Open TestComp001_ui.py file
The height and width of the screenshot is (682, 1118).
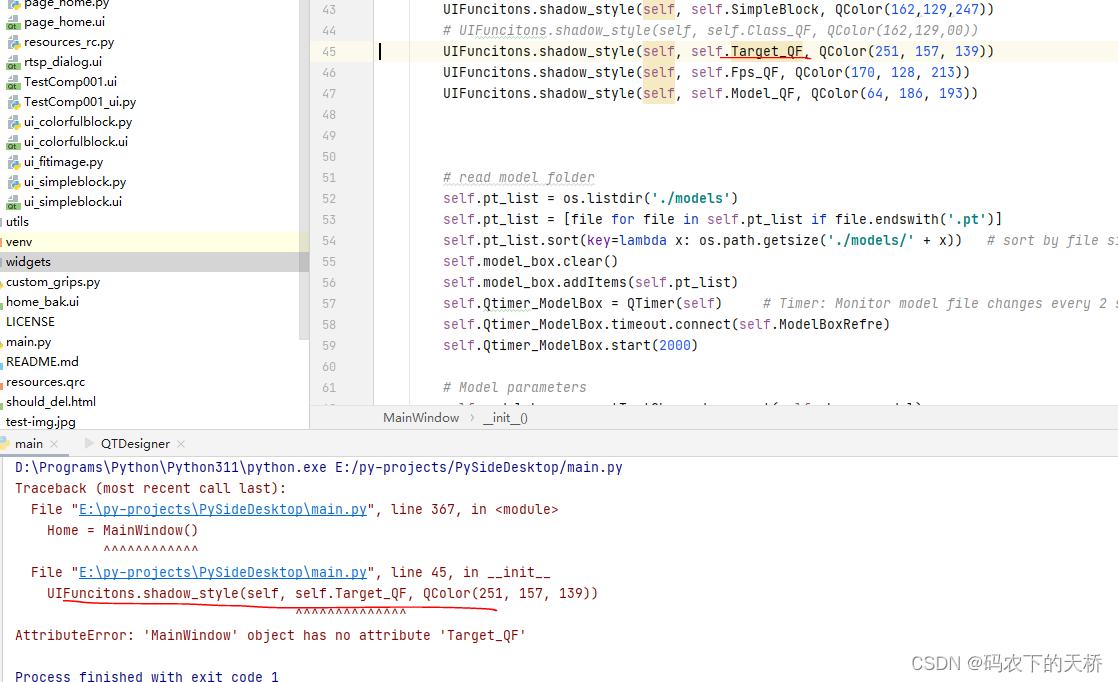pos(80,102)
